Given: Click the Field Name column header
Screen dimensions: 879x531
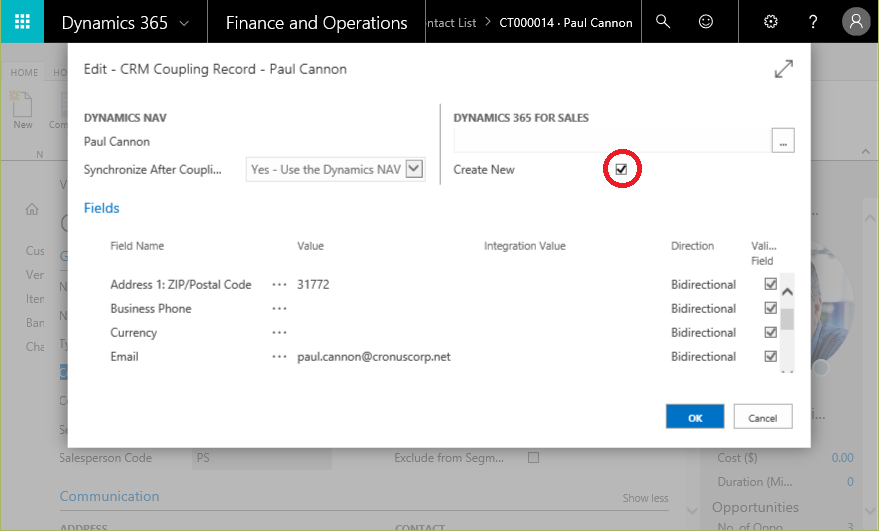Looking at the screenshot, I should (x=137, y=246).
